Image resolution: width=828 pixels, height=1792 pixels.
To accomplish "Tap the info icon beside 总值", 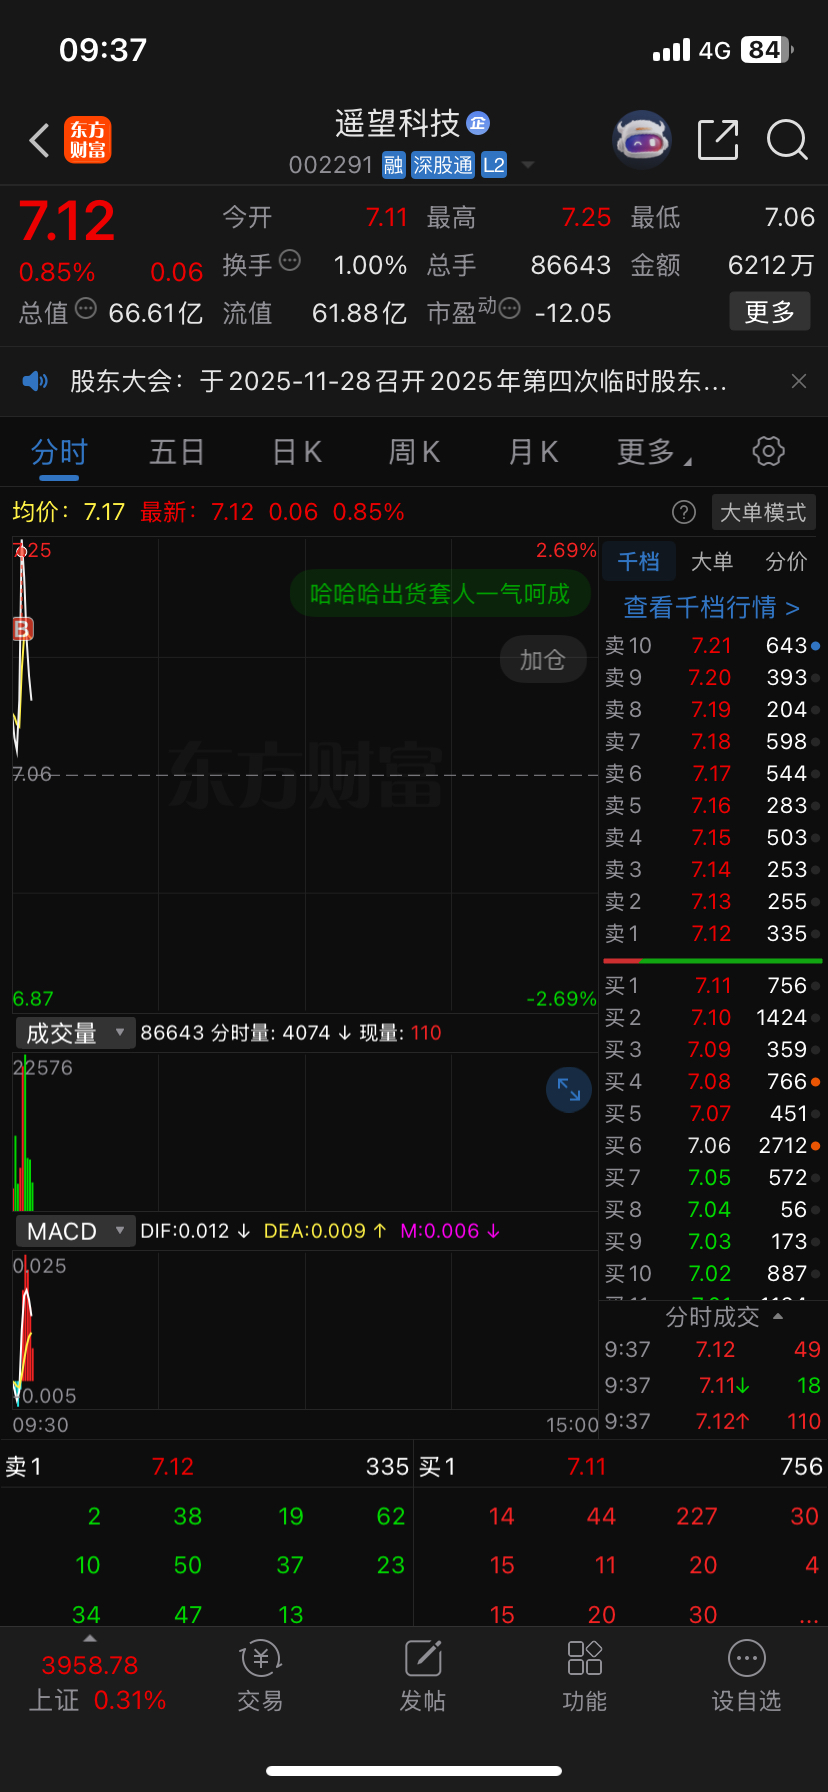I will (x=86, y=308).
